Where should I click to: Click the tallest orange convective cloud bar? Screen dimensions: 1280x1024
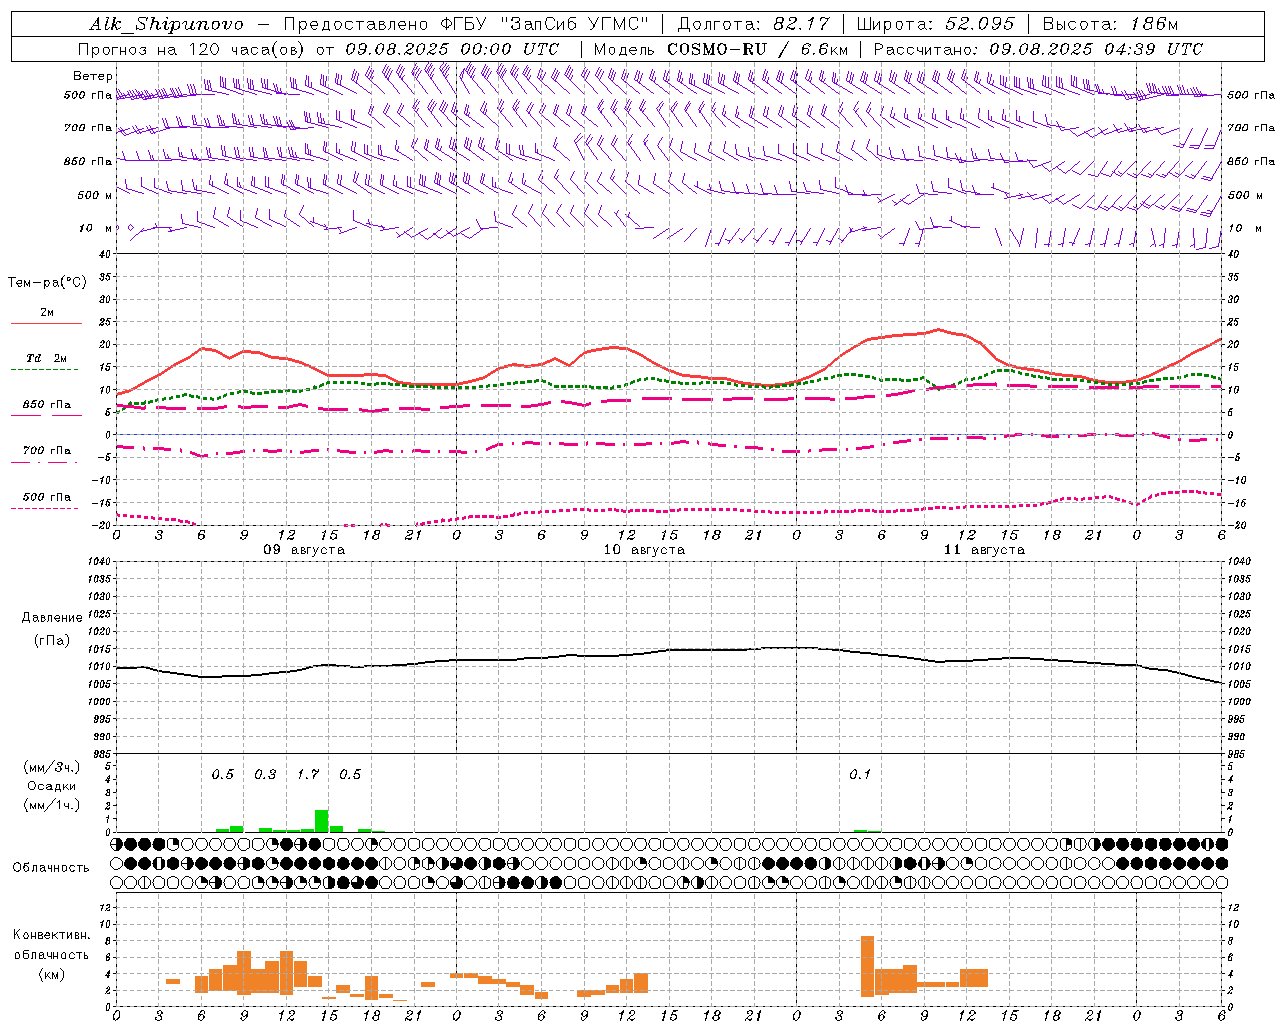click(867, 966)
